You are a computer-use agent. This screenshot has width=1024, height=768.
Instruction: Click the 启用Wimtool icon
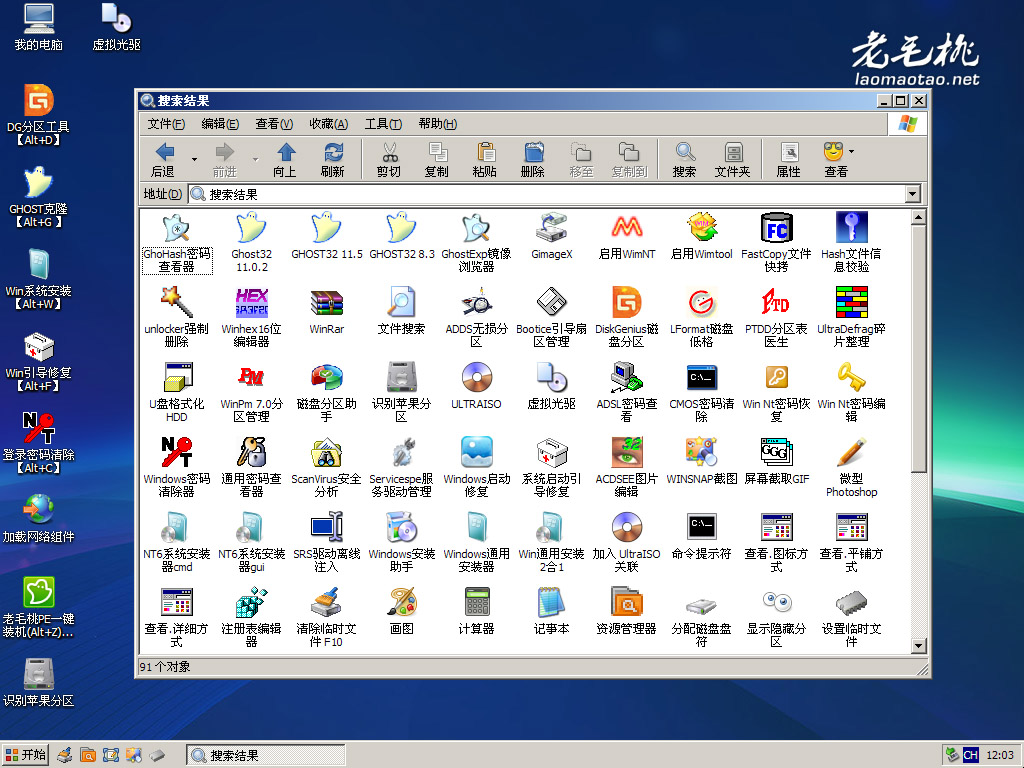point(701,236)
